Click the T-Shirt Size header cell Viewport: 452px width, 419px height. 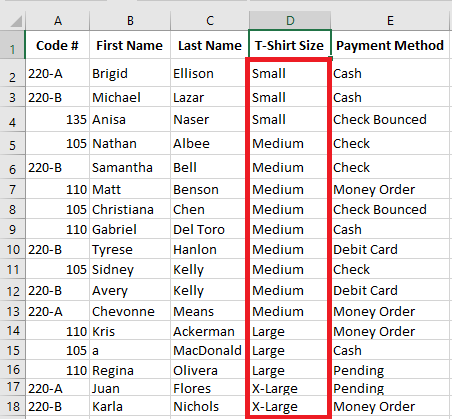[x=289, y=45]
